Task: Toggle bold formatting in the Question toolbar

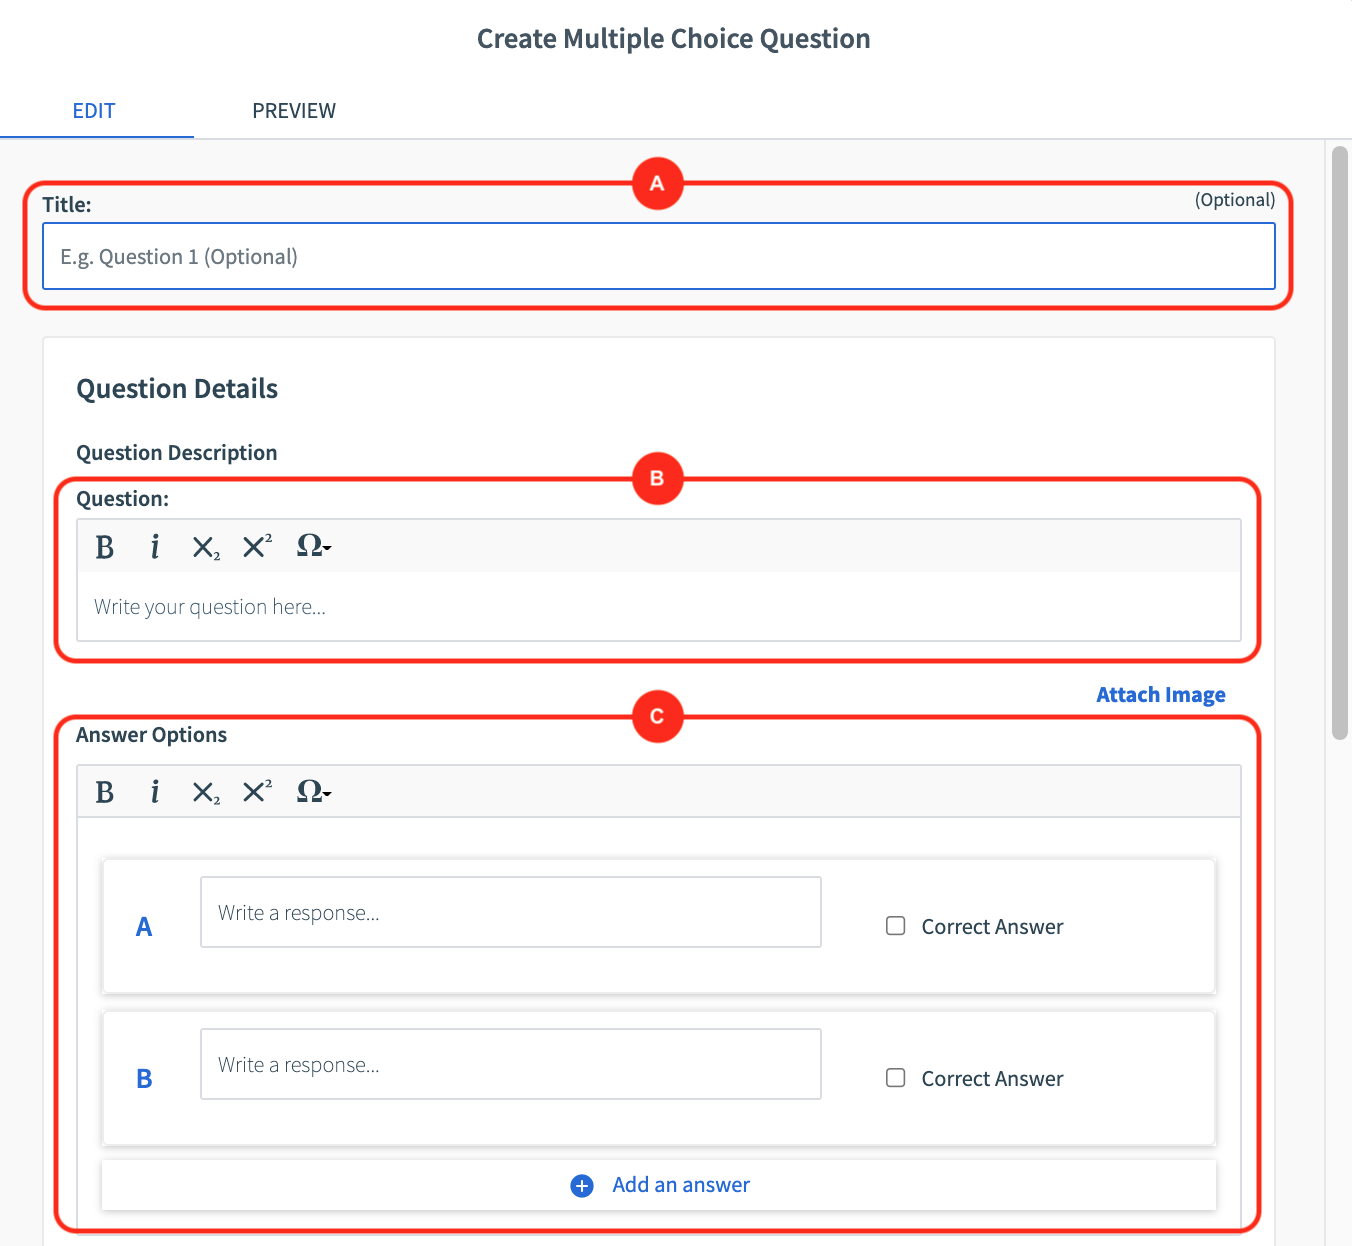Action: (x=104, y=546)
